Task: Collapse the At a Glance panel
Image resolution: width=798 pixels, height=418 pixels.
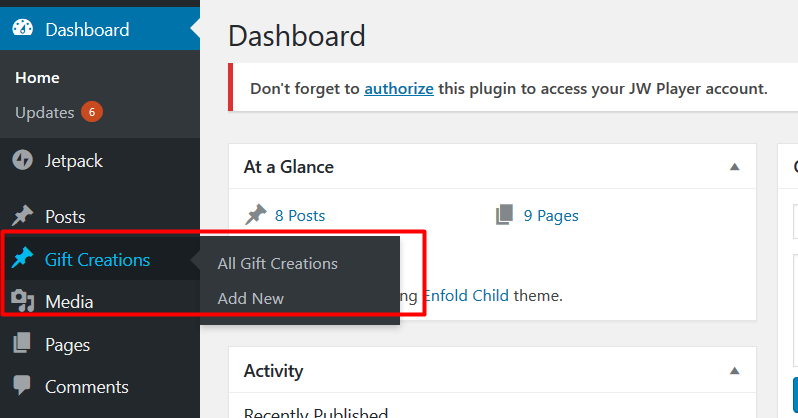Action: point(734,167)
